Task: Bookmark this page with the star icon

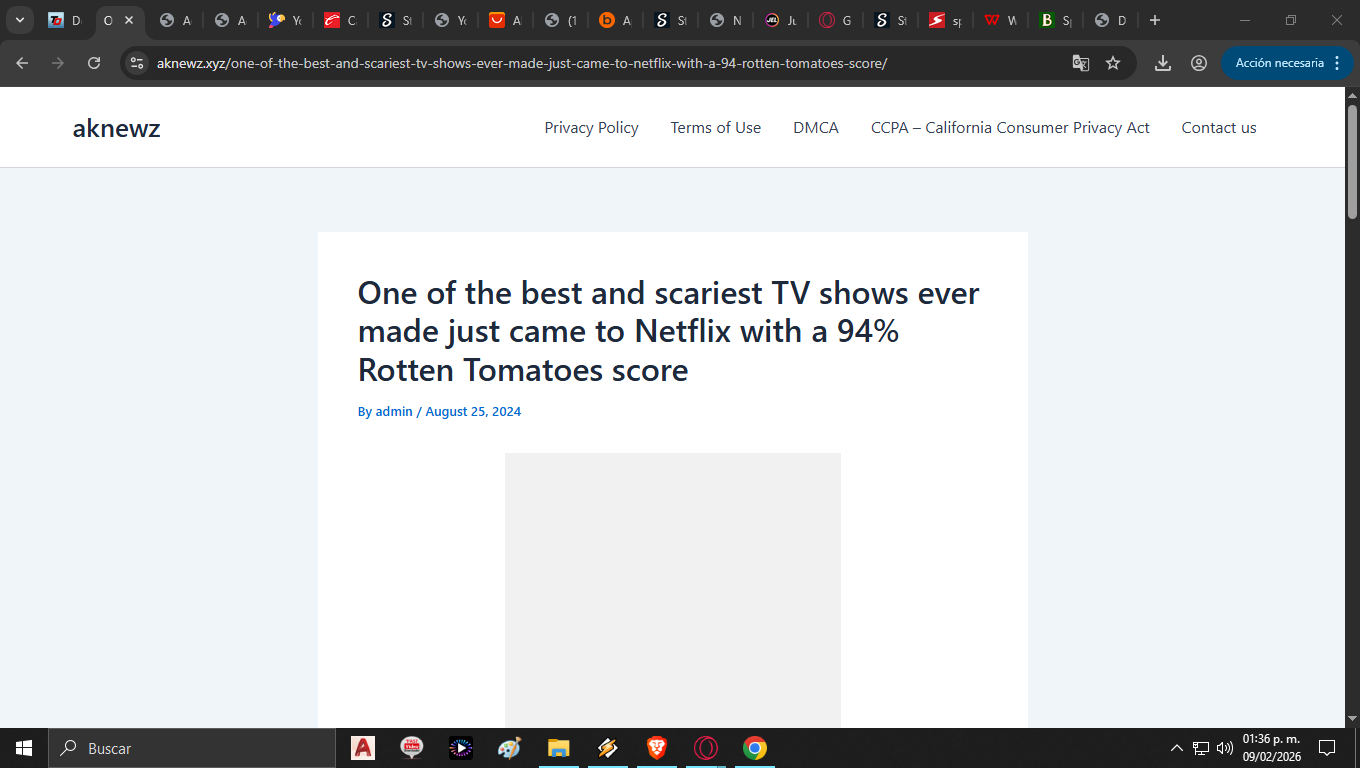Action: coord(1113,63)
